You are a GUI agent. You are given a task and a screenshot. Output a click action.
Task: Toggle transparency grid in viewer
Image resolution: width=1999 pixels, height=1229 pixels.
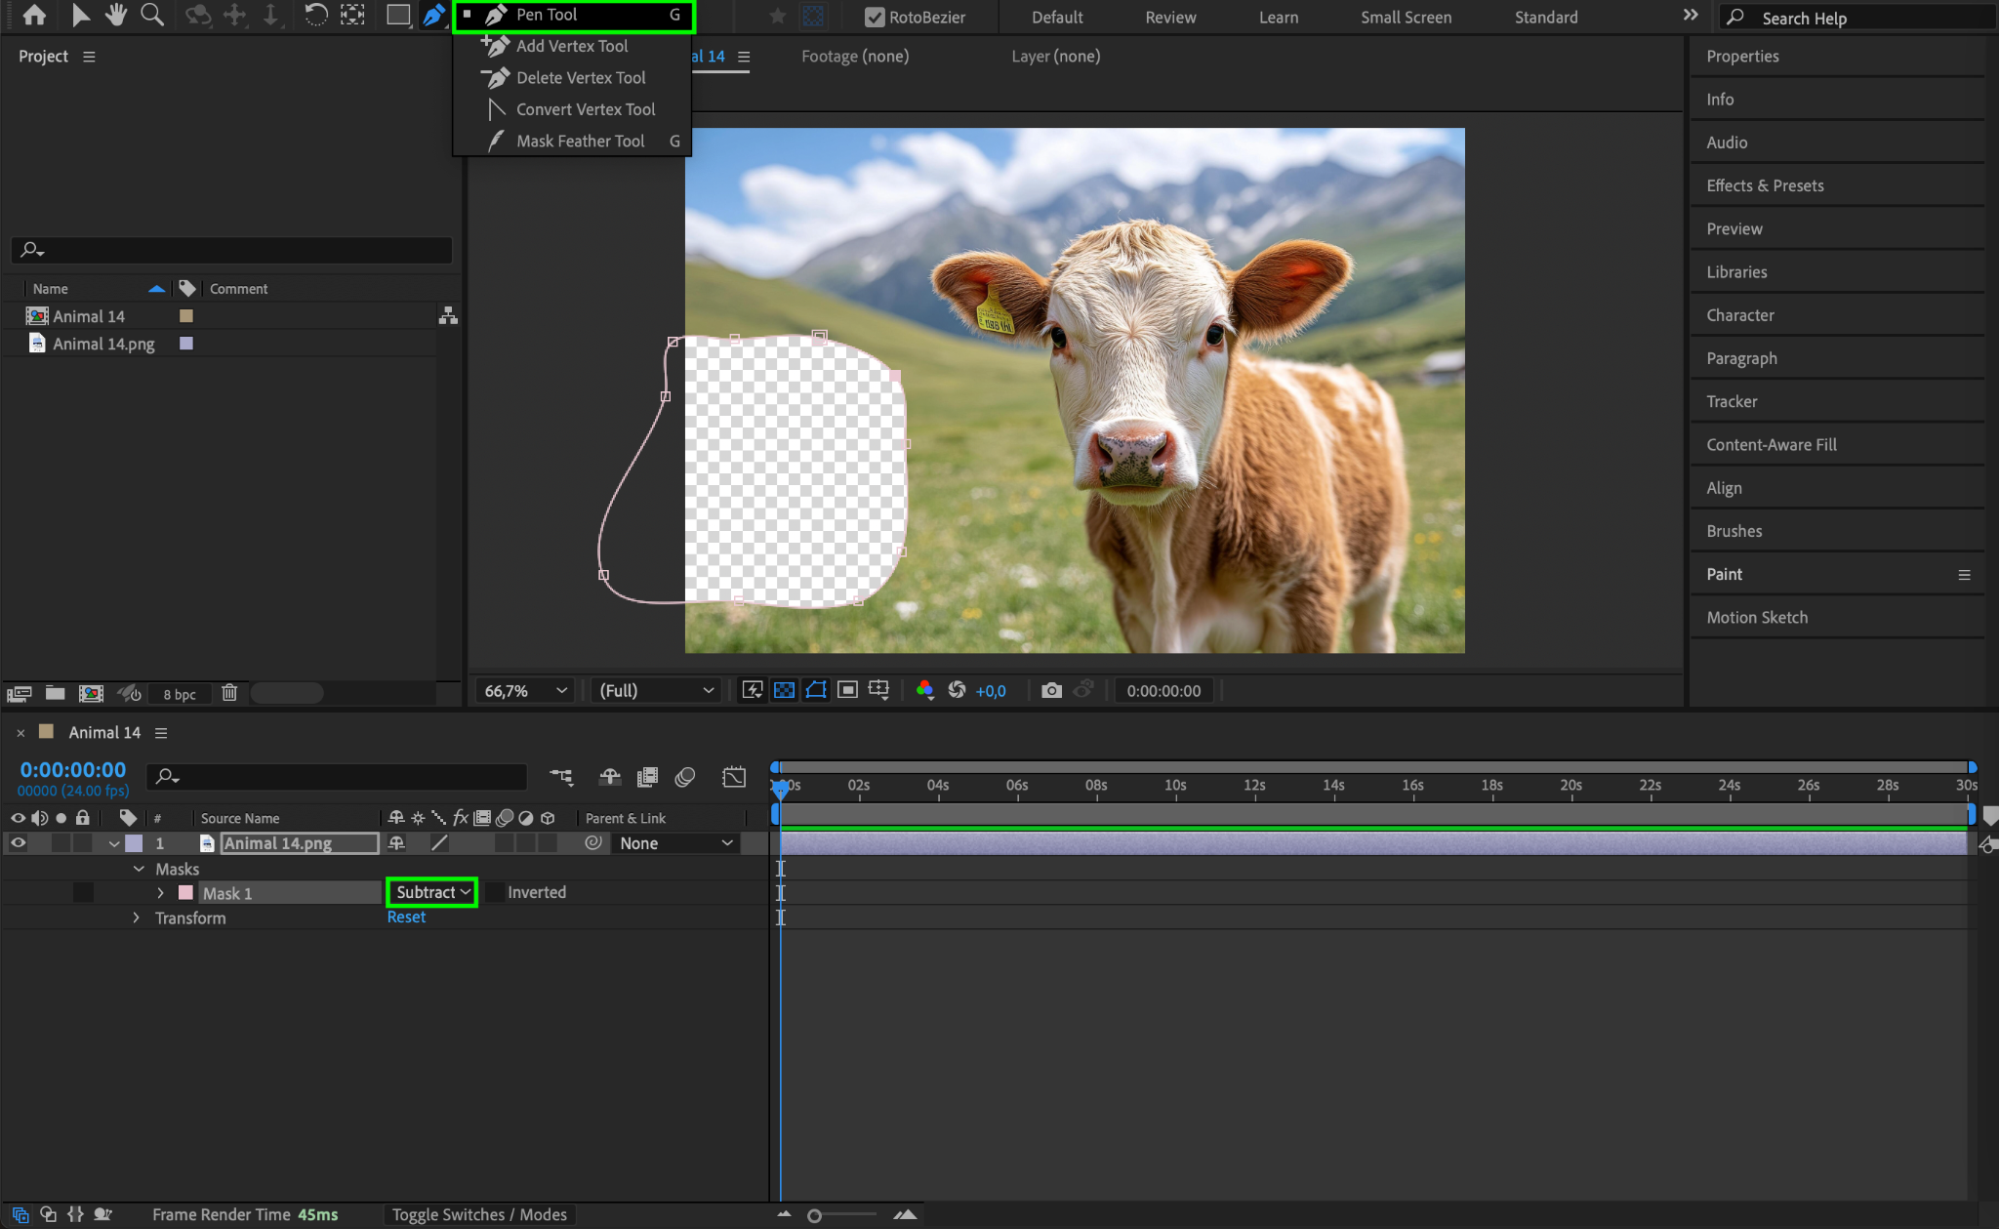point(784,690)
